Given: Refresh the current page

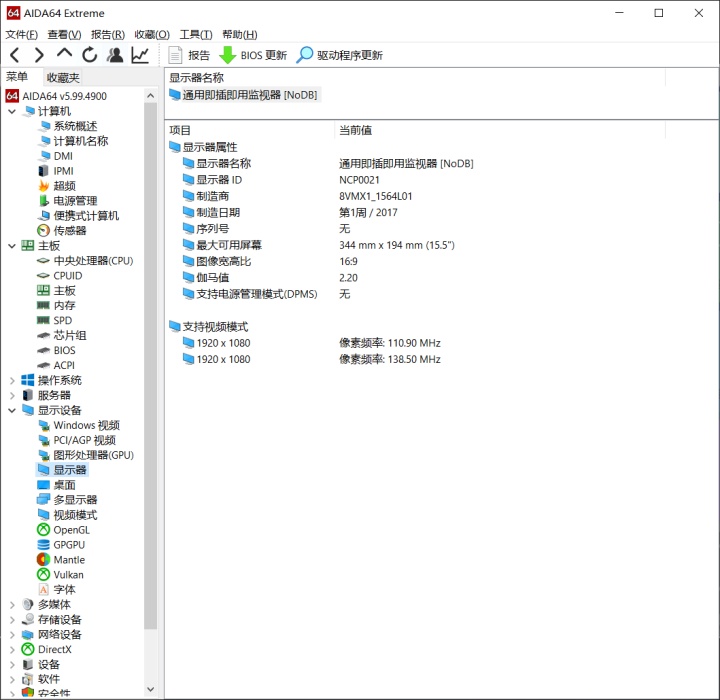Looking at the screenshot, I should (90, 55).
